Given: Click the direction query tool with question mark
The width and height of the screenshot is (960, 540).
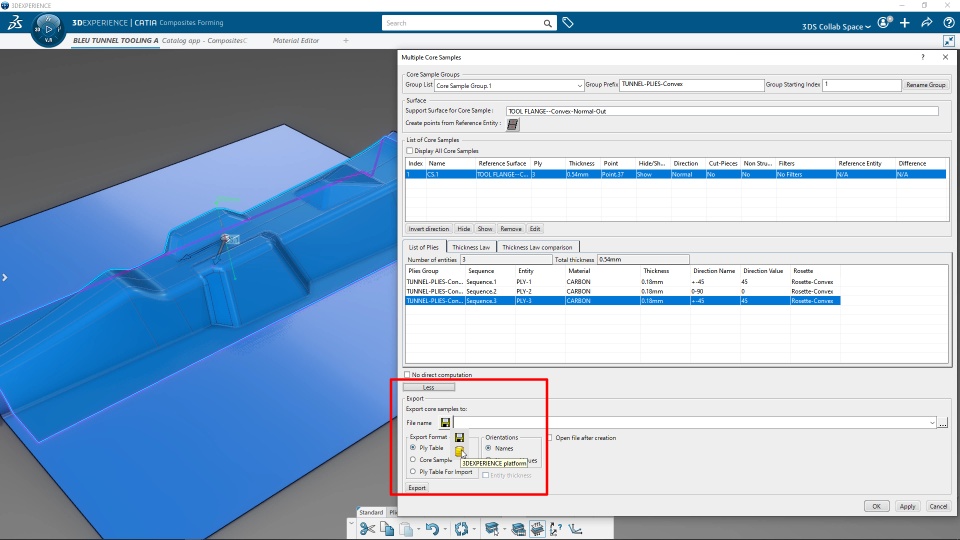Looking at the screenshot, I should (x=556, y=528).
